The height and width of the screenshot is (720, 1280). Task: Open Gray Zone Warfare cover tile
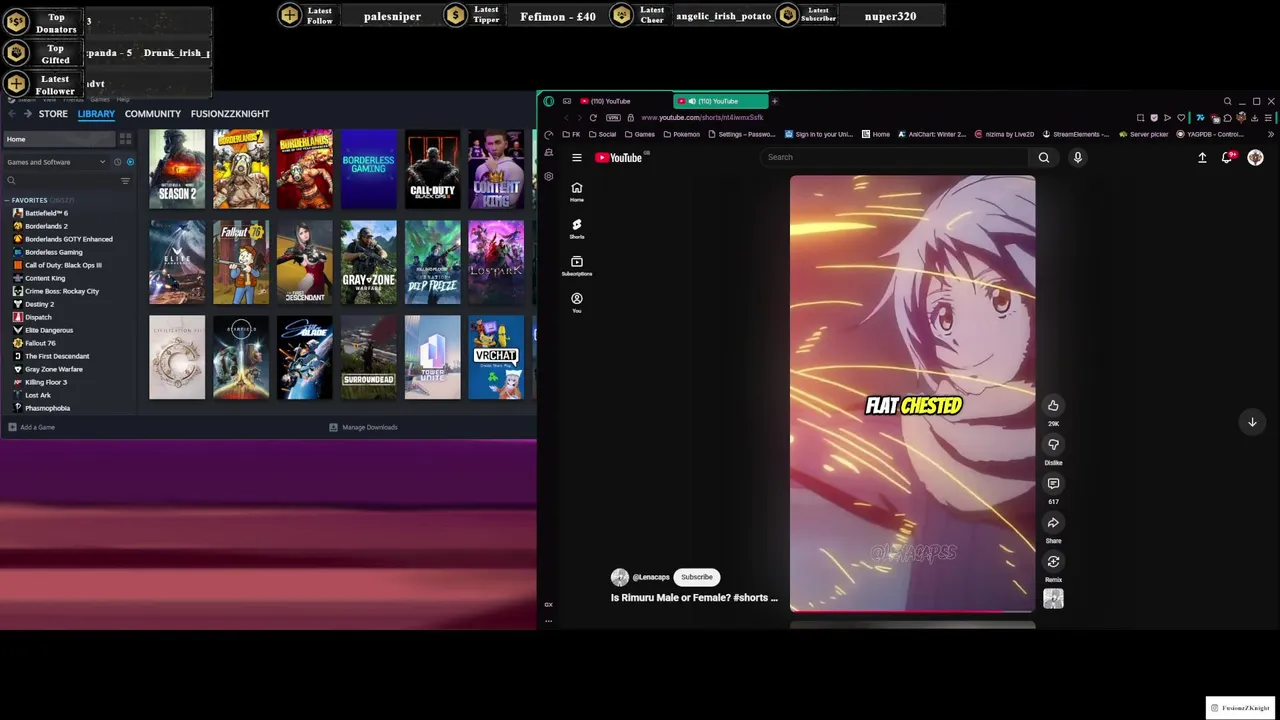coord(368,262)
